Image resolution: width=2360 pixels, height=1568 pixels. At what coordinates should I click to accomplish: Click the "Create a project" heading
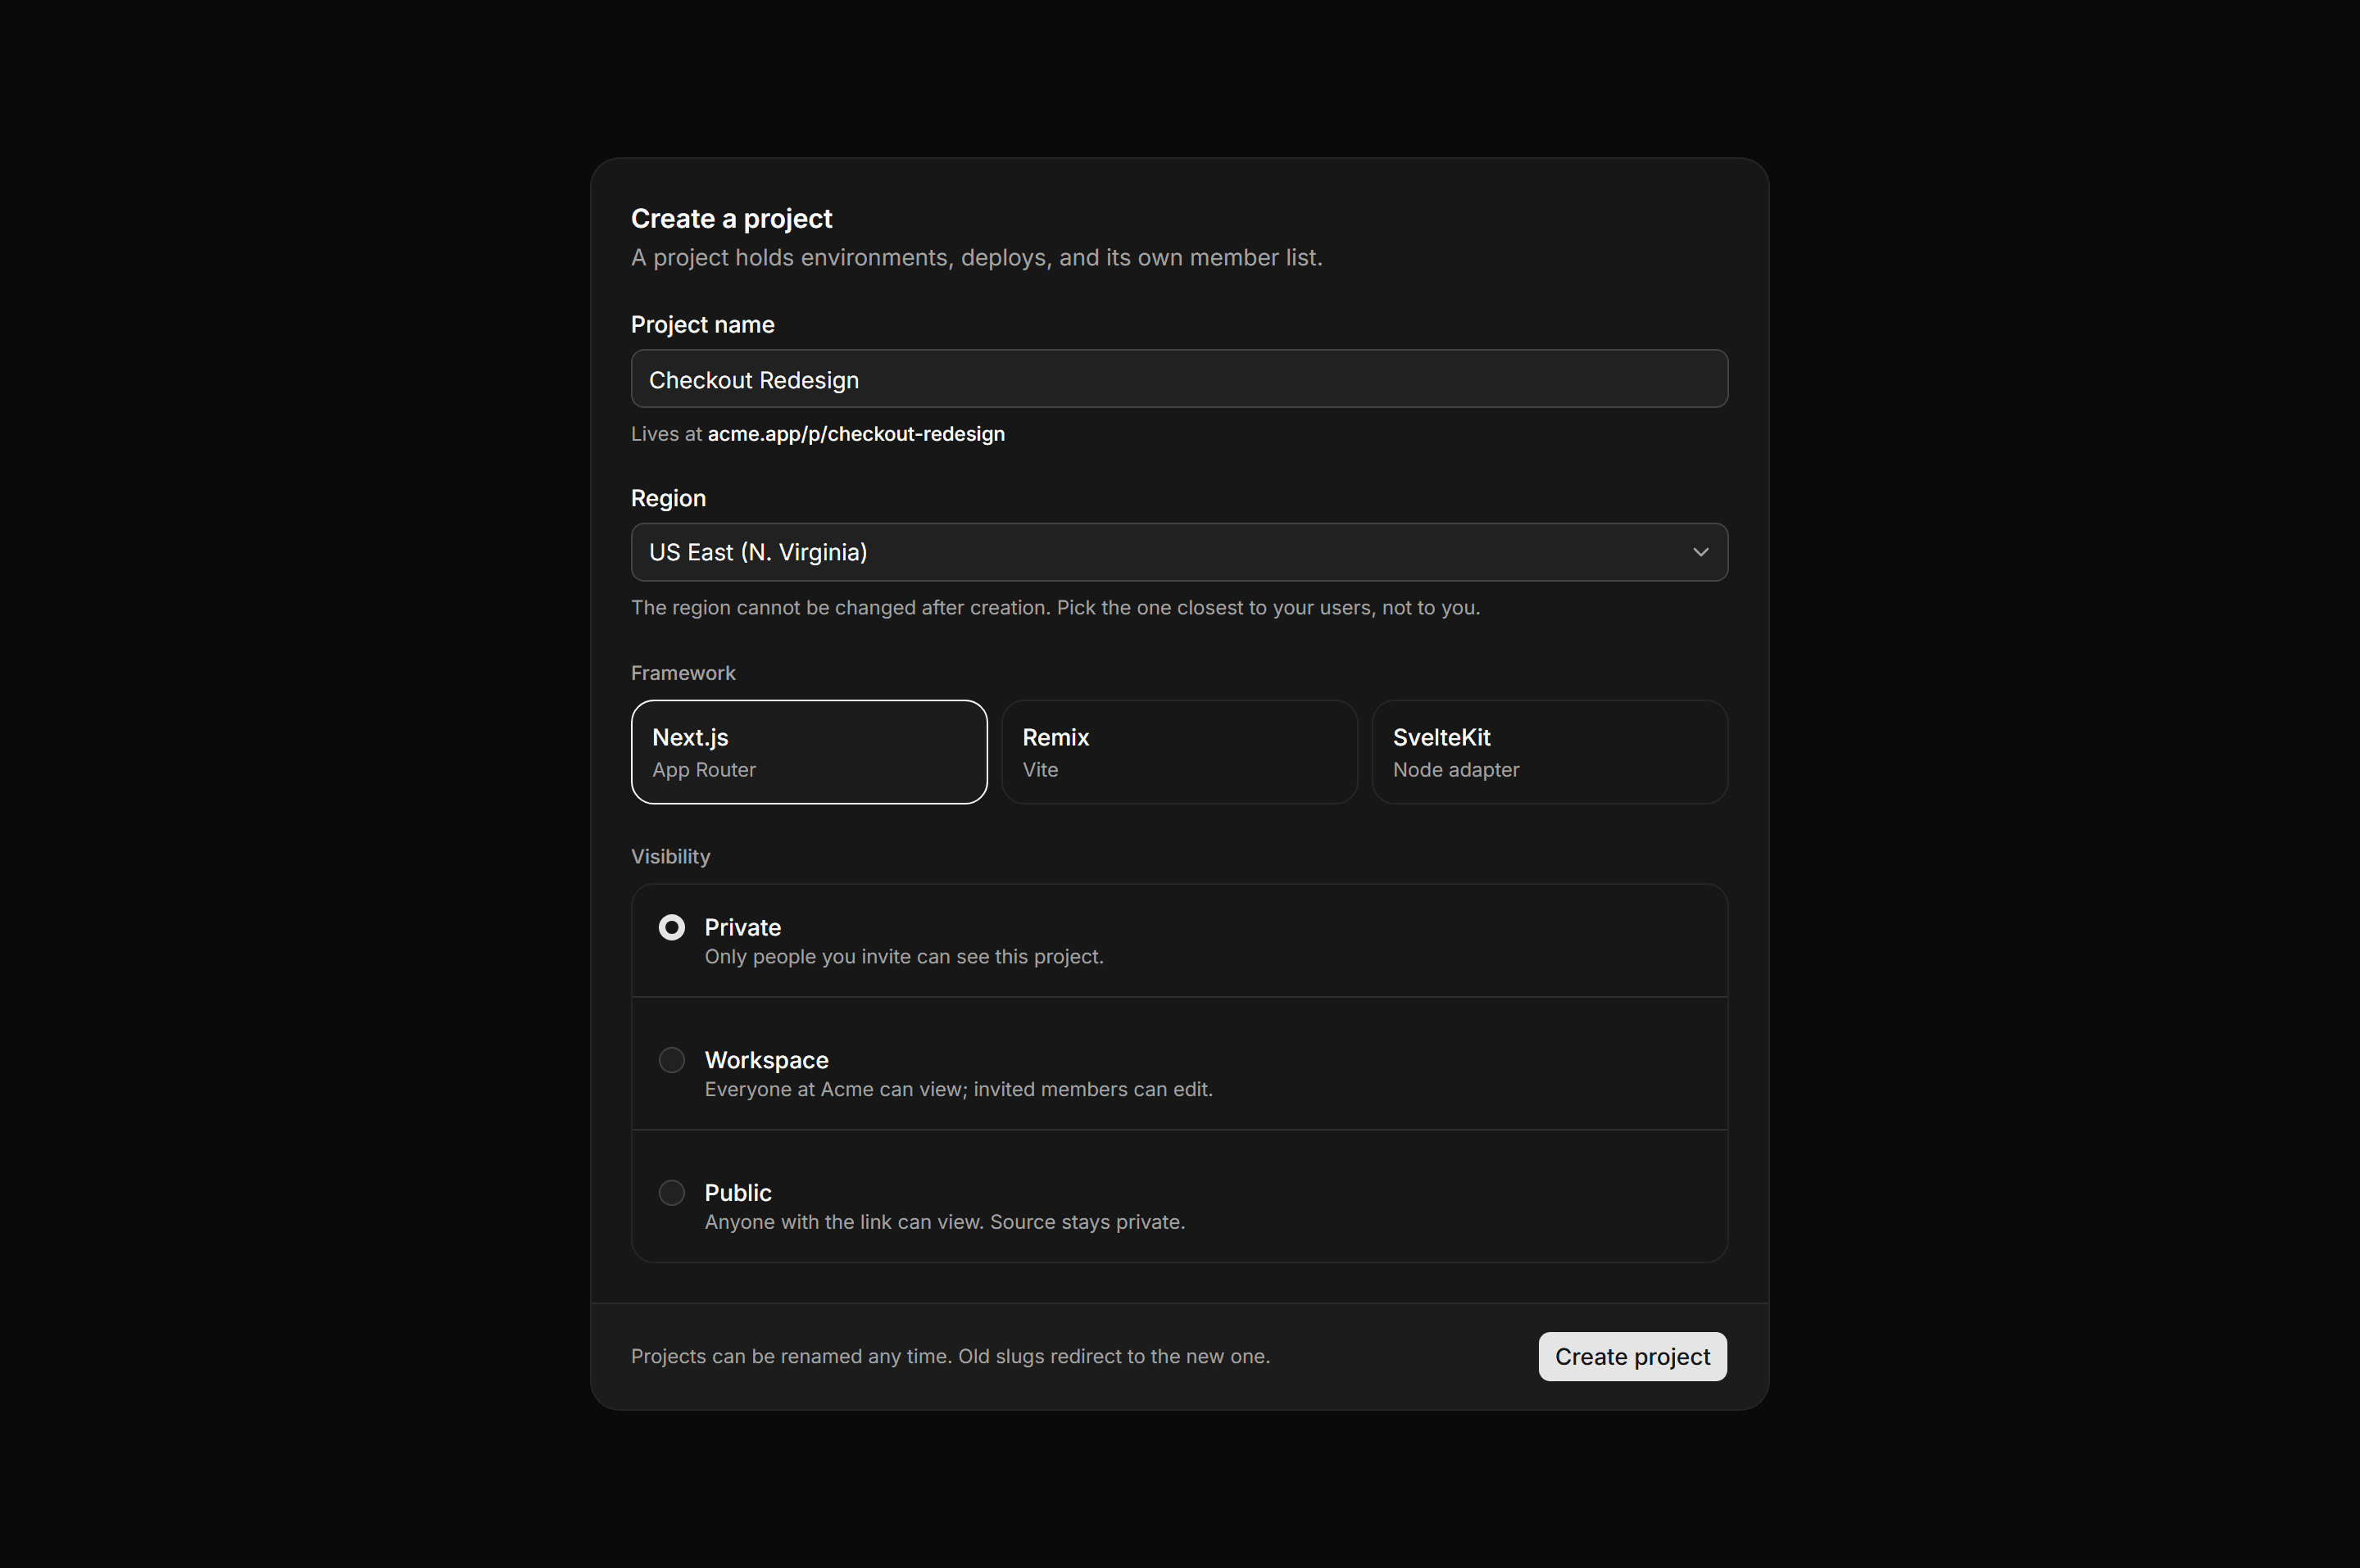pyautogui.click(x=731, y=218)
